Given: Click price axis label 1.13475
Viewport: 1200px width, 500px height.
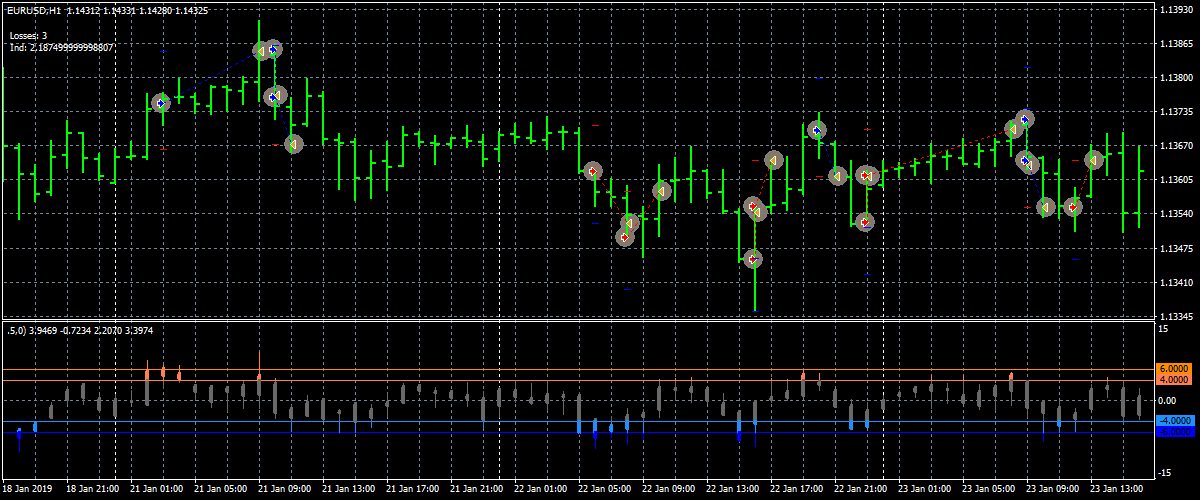Looking at the screenshot, I should click(x=1176, y=248).
